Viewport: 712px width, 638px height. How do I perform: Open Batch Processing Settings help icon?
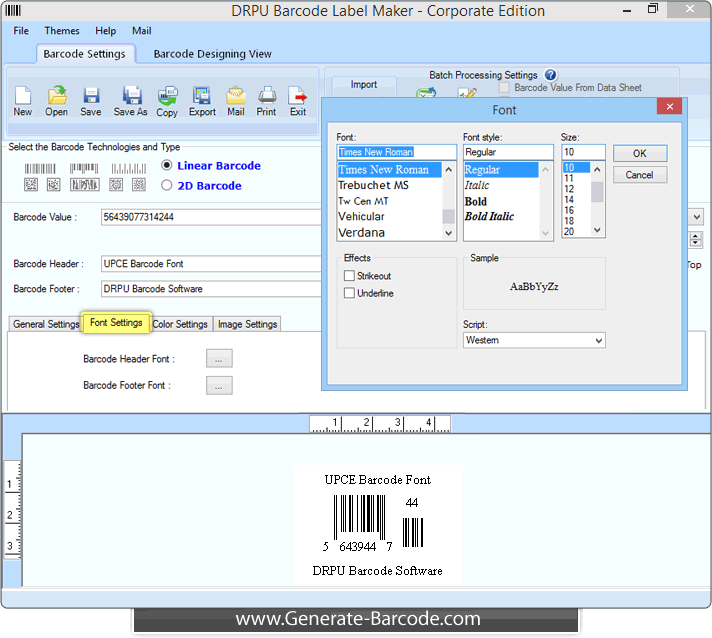click(550, 75)
